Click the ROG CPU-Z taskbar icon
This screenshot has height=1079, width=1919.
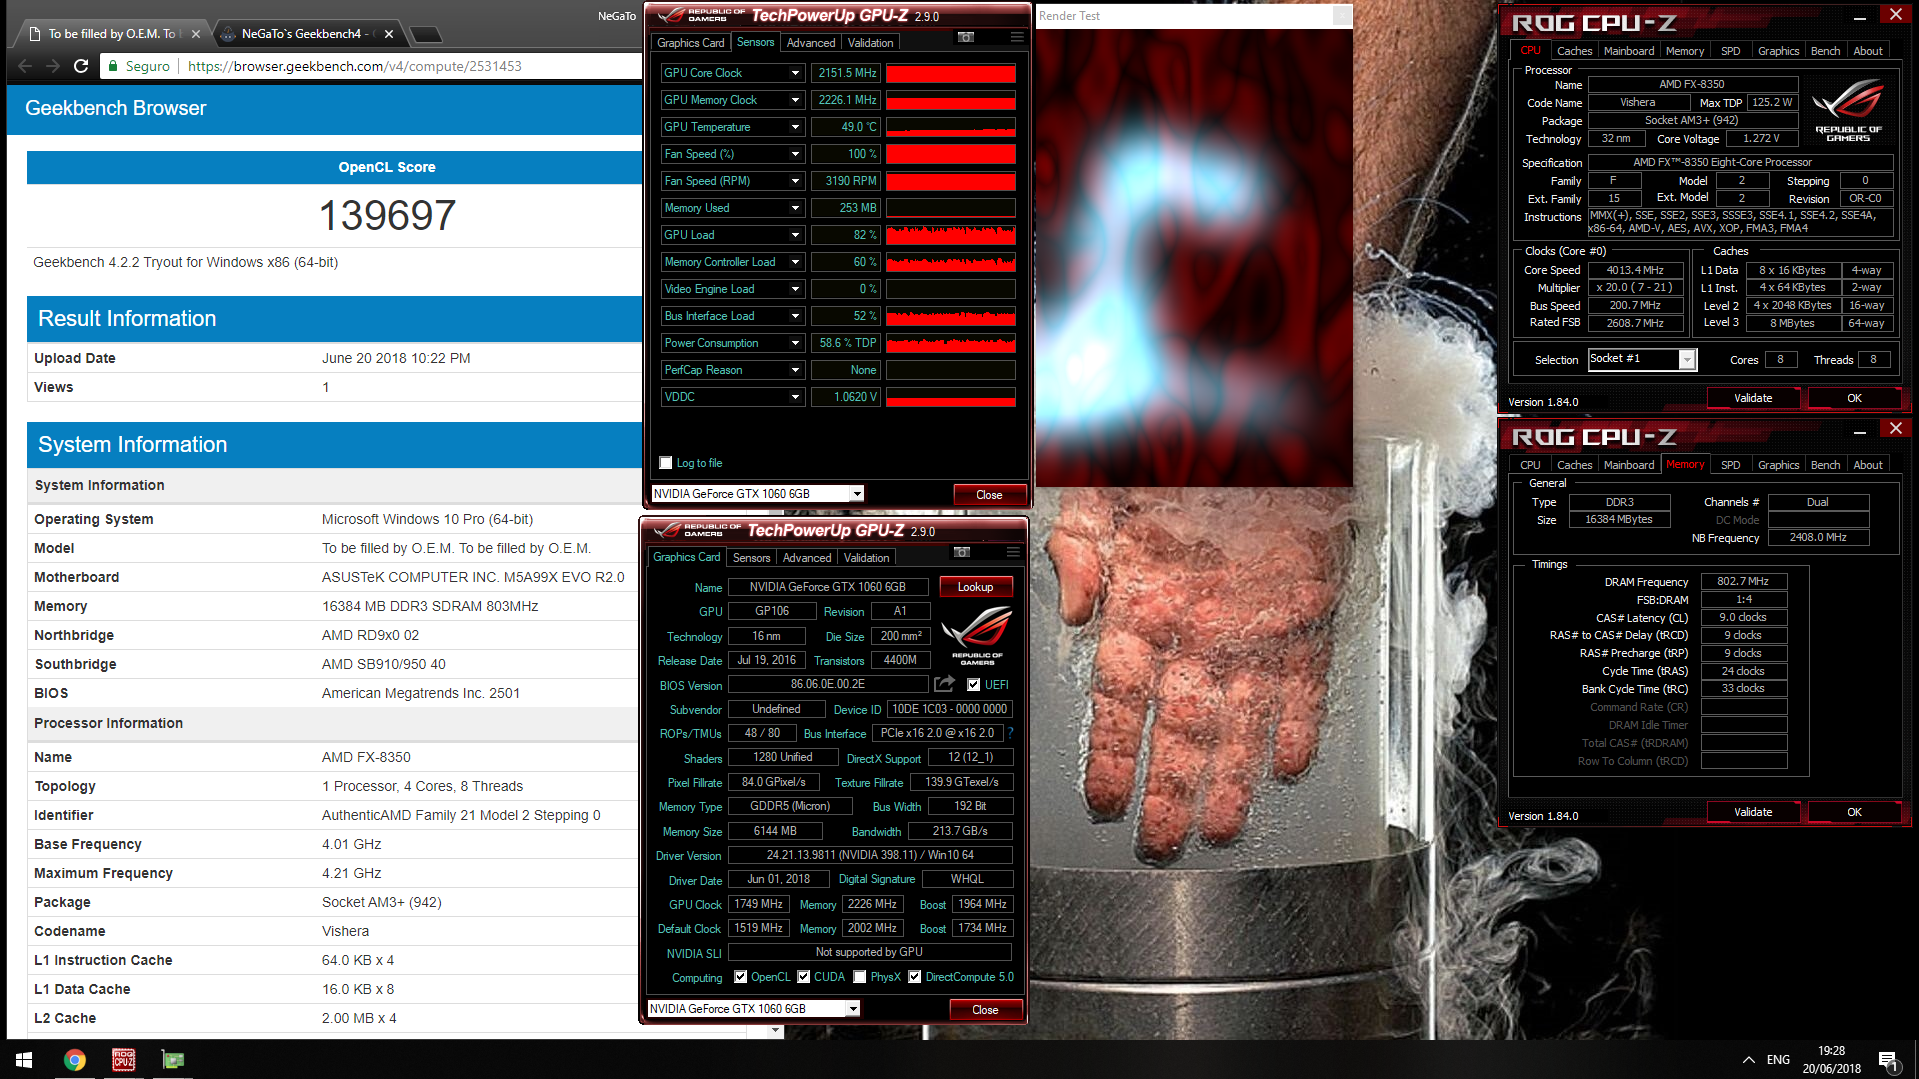point(123,1060)
